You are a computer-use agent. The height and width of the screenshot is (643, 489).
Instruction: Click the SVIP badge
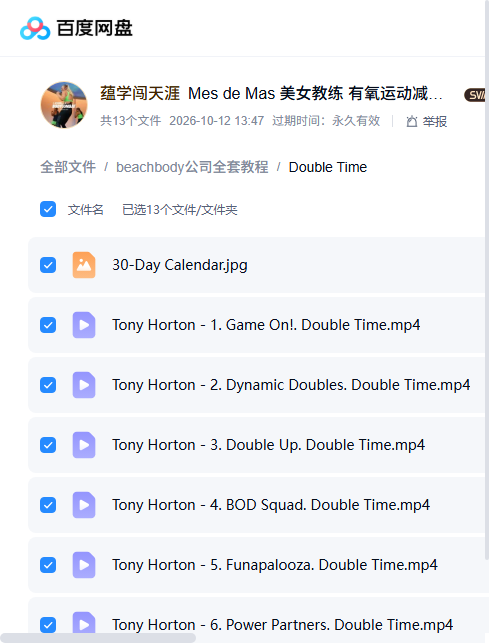476,95
